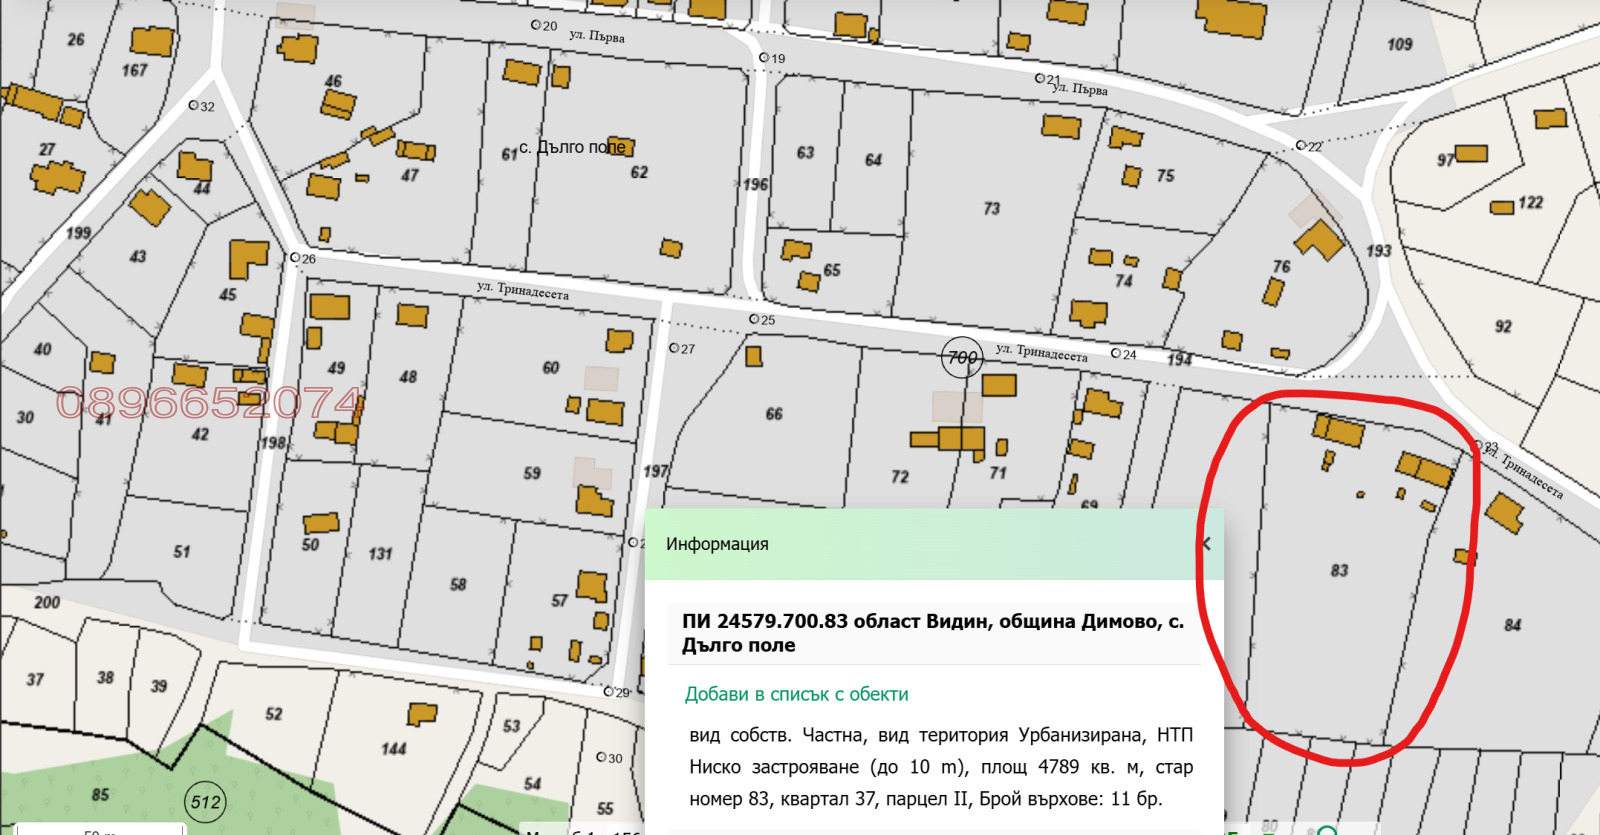Click the 'Добави в списък с обекти' link

coord(797,694)
